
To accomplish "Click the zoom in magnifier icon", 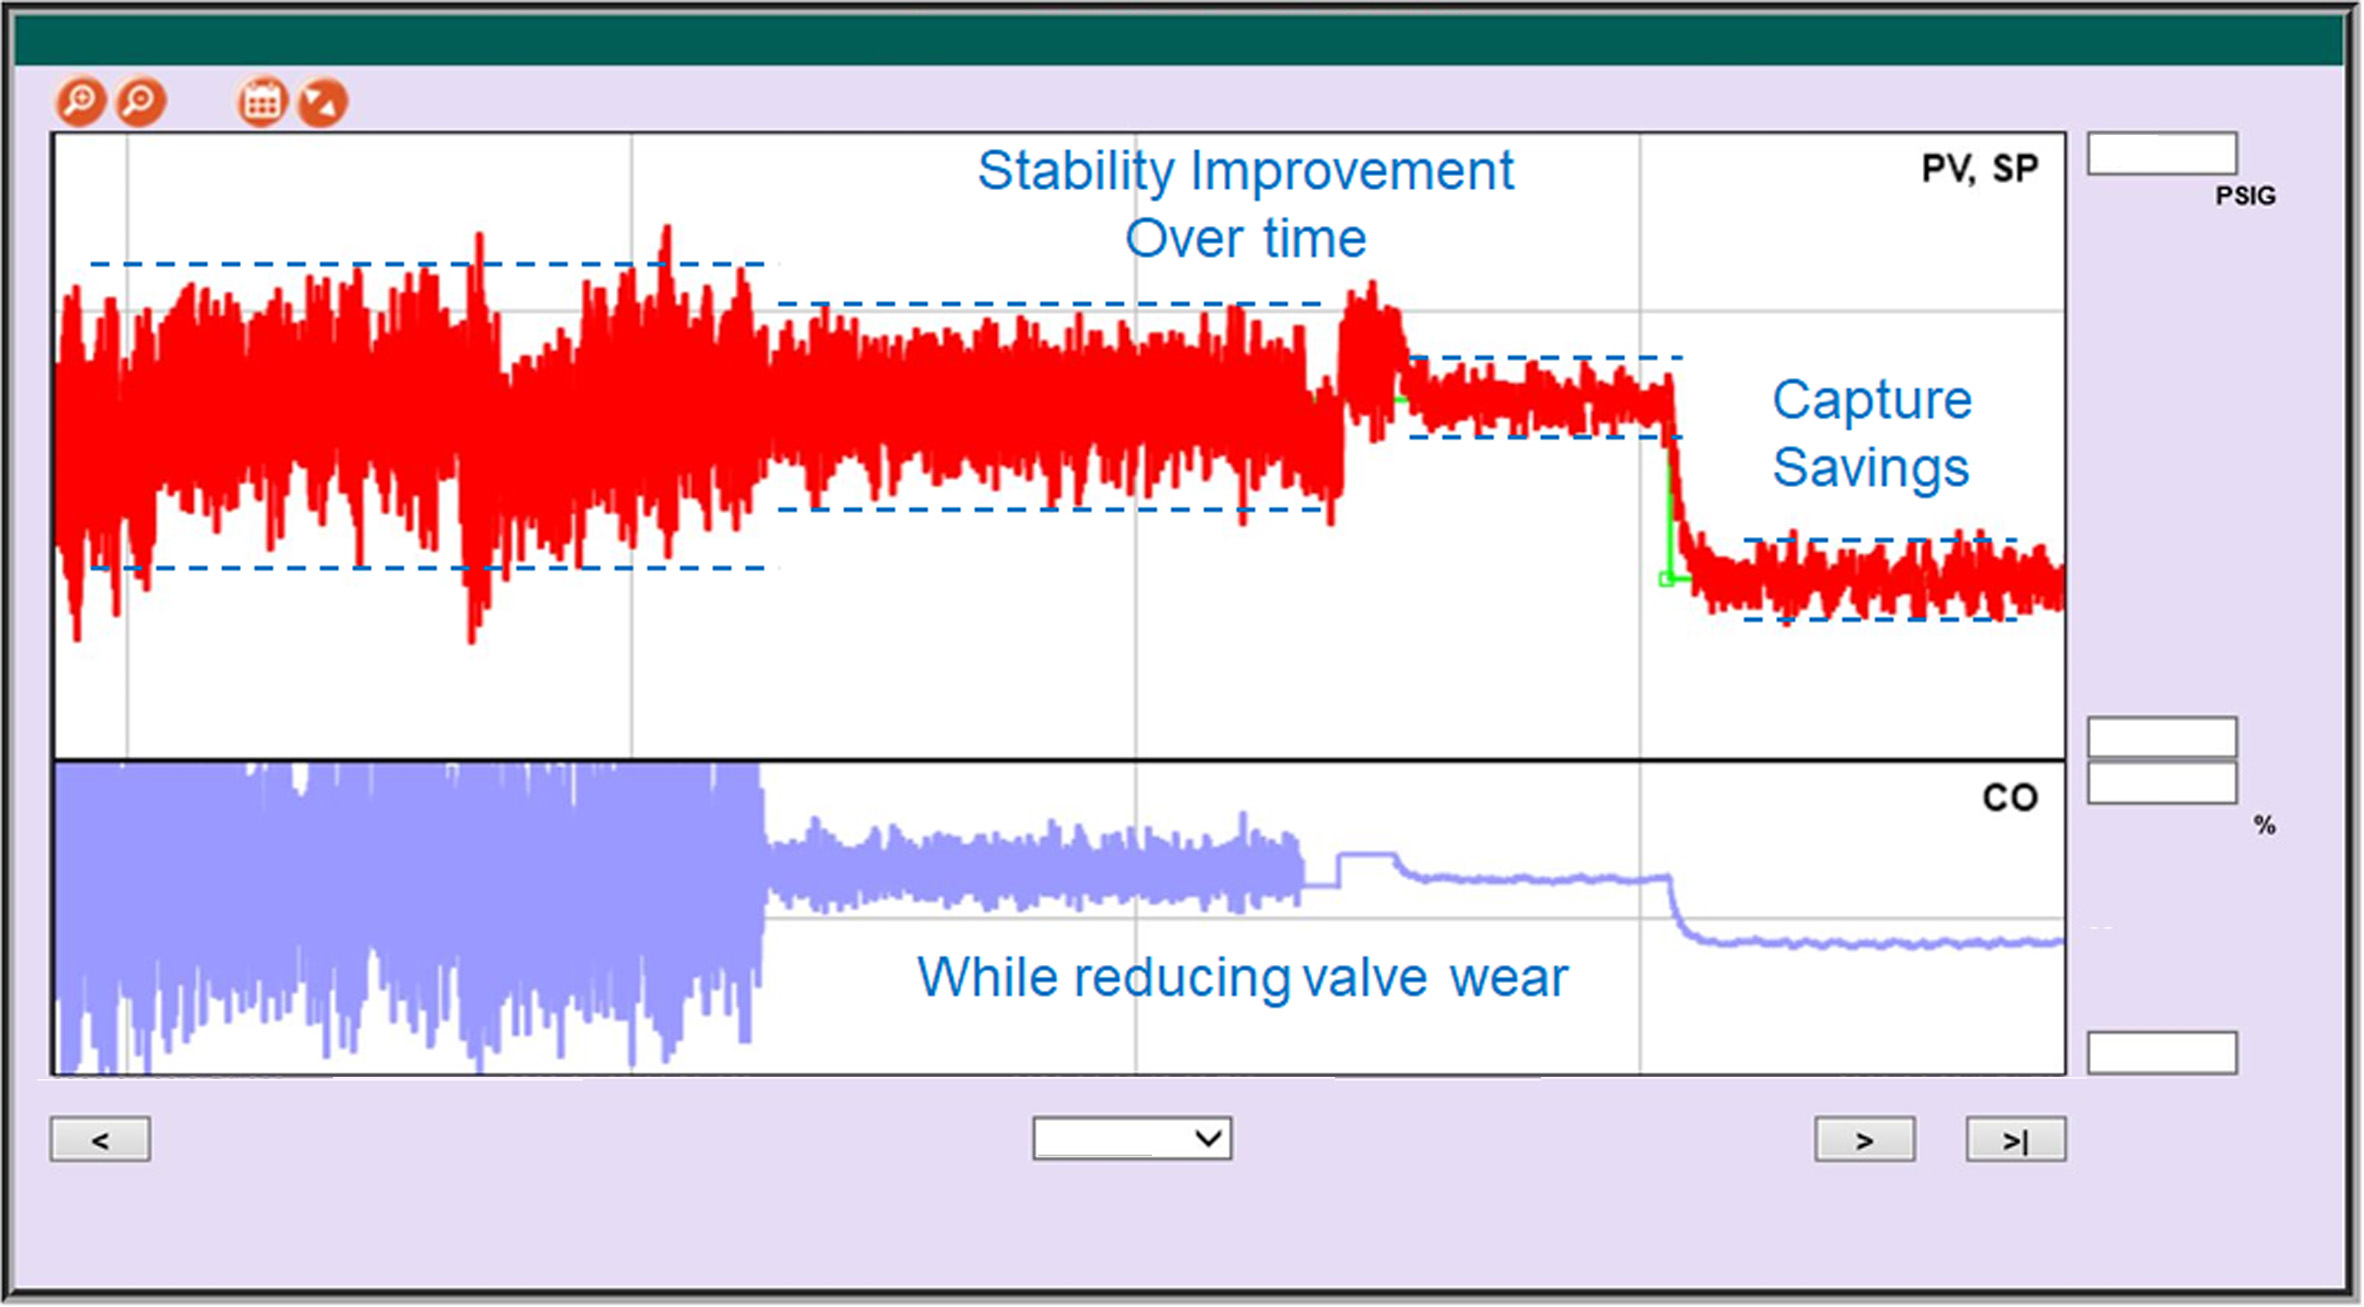I will click(80, 102).
